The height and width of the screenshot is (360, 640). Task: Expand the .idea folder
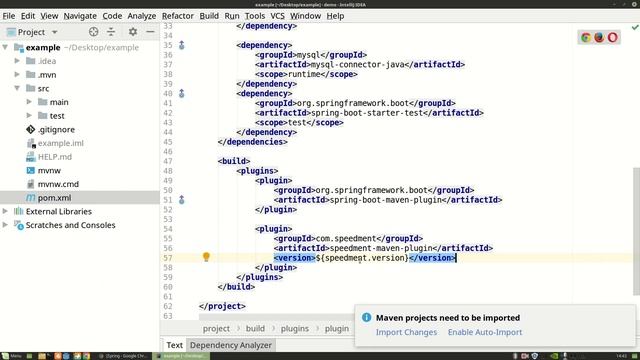pos(17,61)
